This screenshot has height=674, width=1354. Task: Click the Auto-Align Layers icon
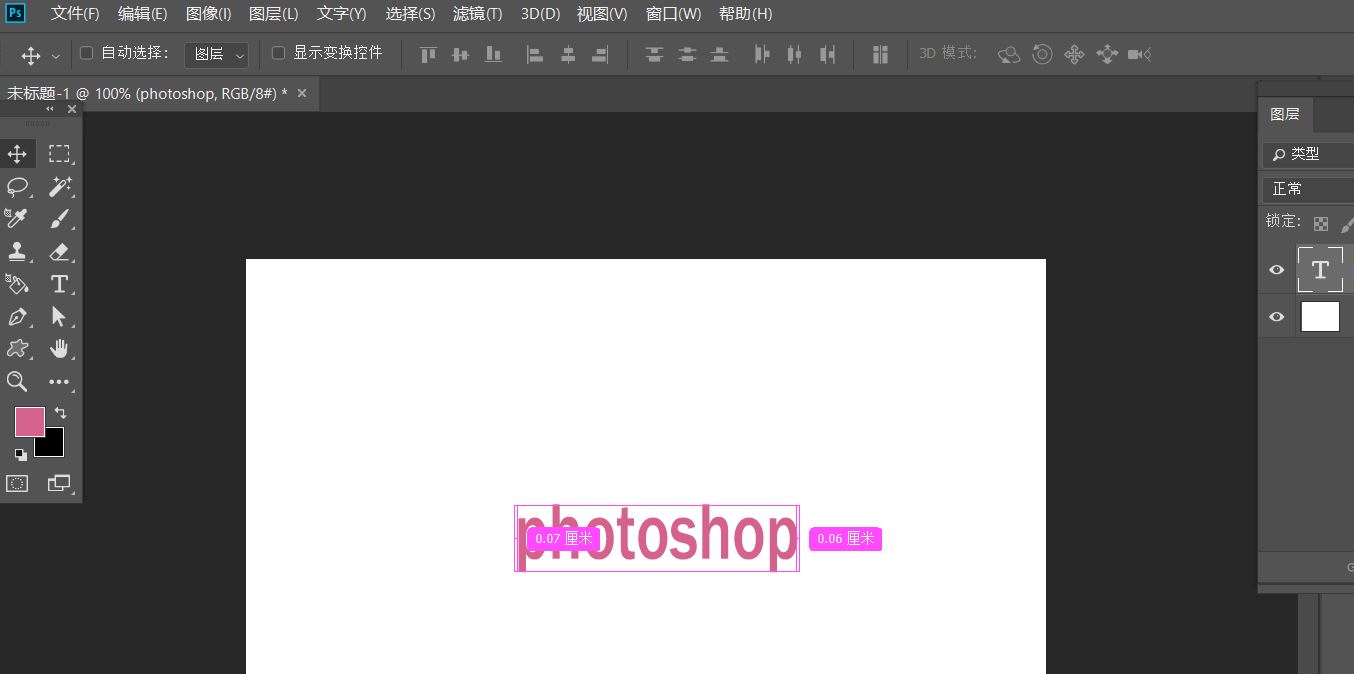point(880,54)
